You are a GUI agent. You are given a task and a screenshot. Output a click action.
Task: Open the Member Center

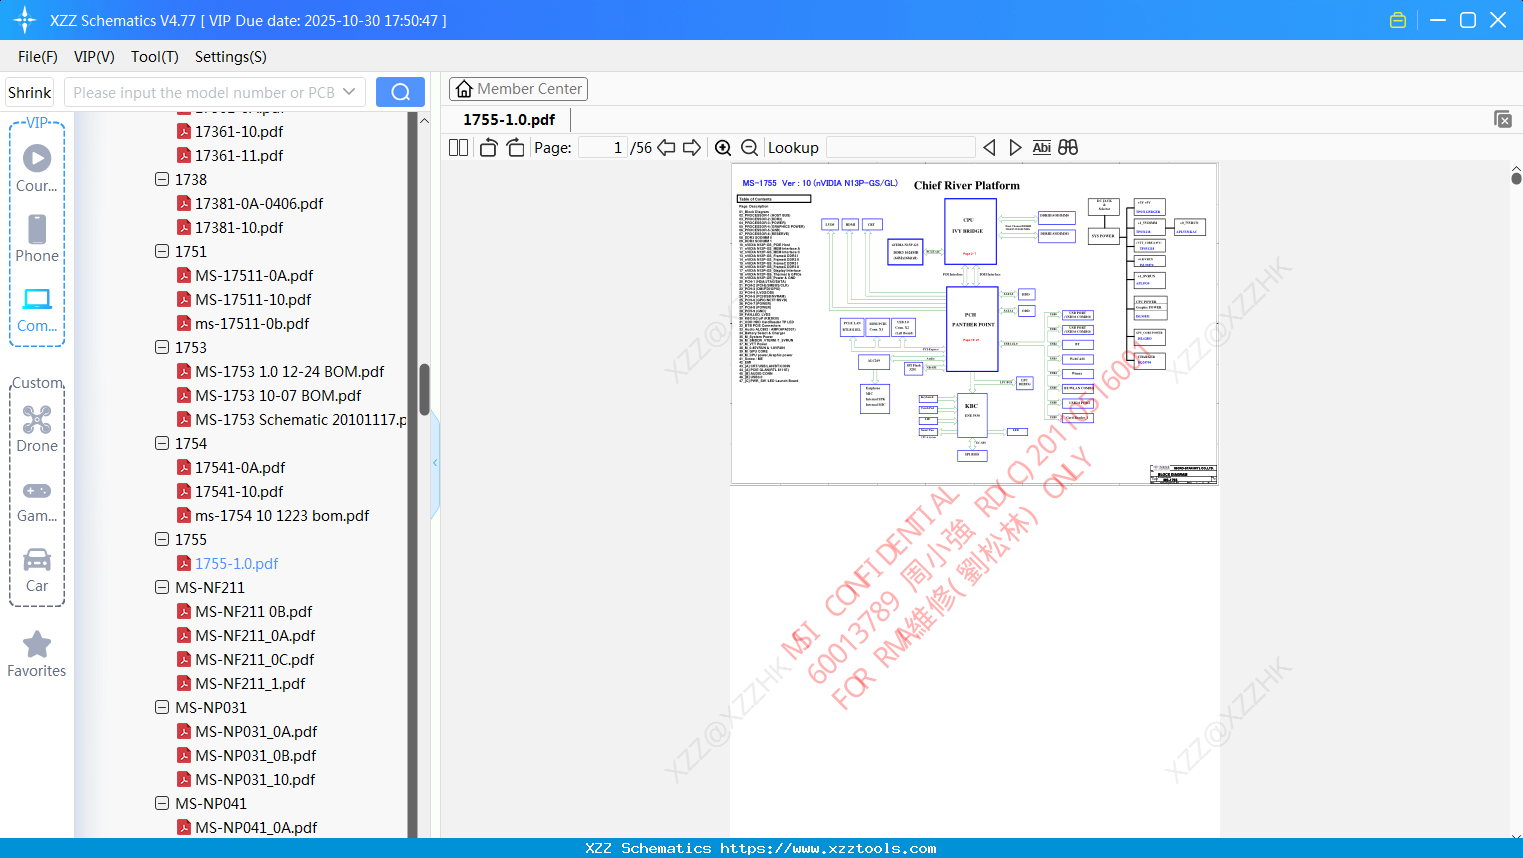point(518,89)
